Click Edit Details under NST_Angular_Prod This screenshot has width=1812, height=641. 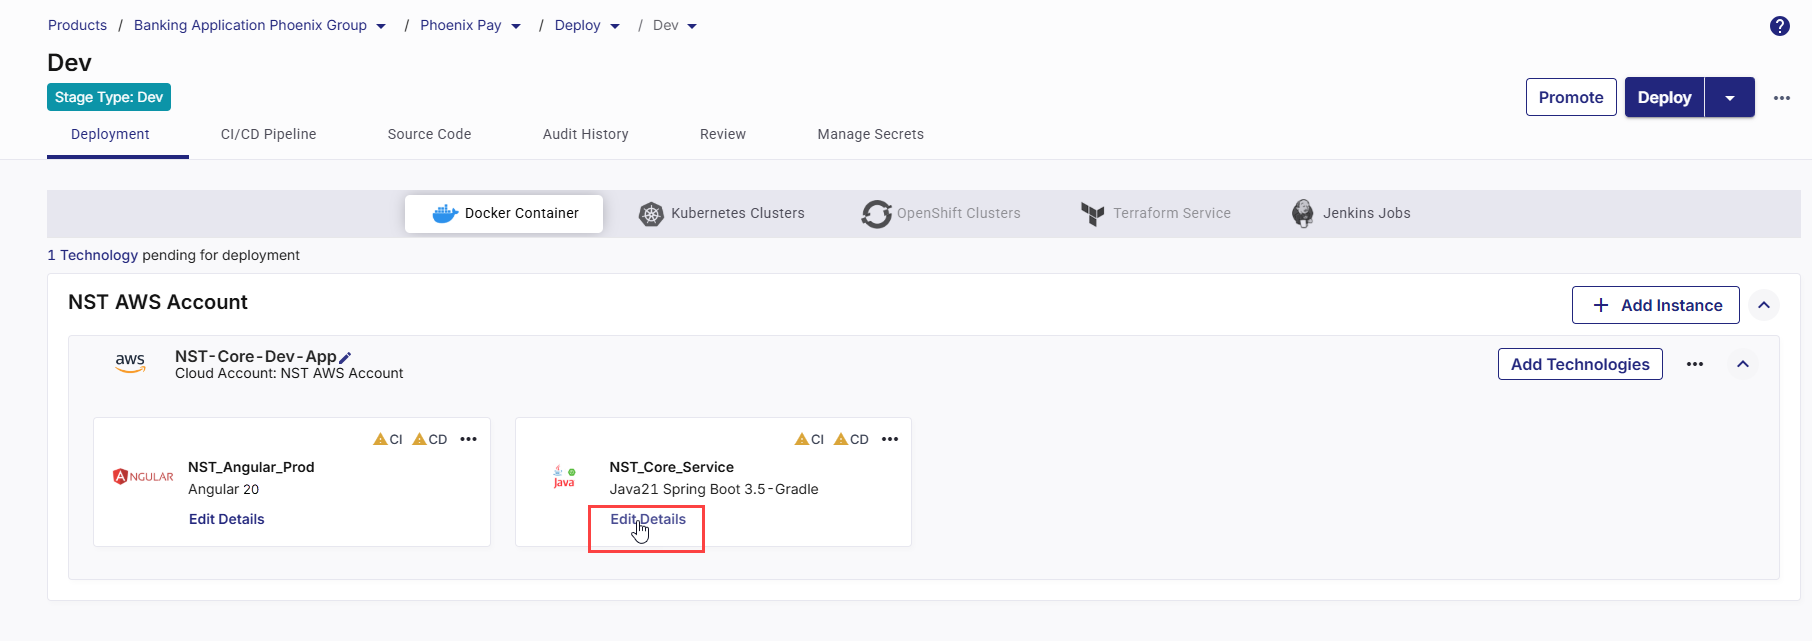click(x=227, y=519)
